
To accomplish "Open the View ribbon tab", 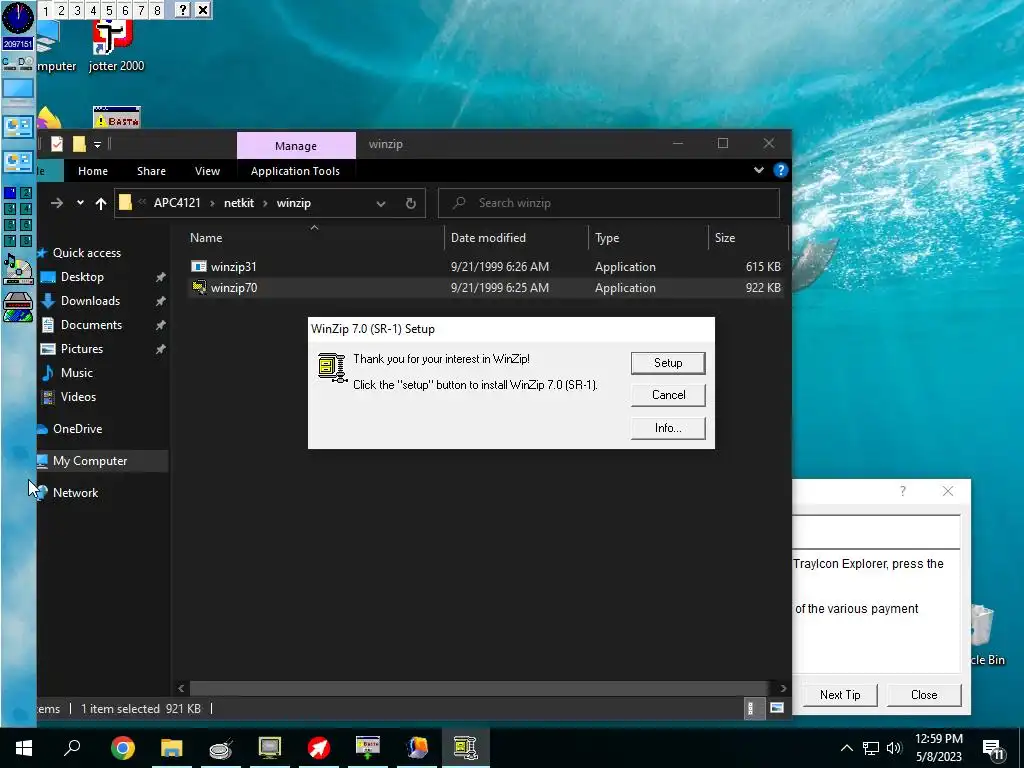I will click(207, 171).
